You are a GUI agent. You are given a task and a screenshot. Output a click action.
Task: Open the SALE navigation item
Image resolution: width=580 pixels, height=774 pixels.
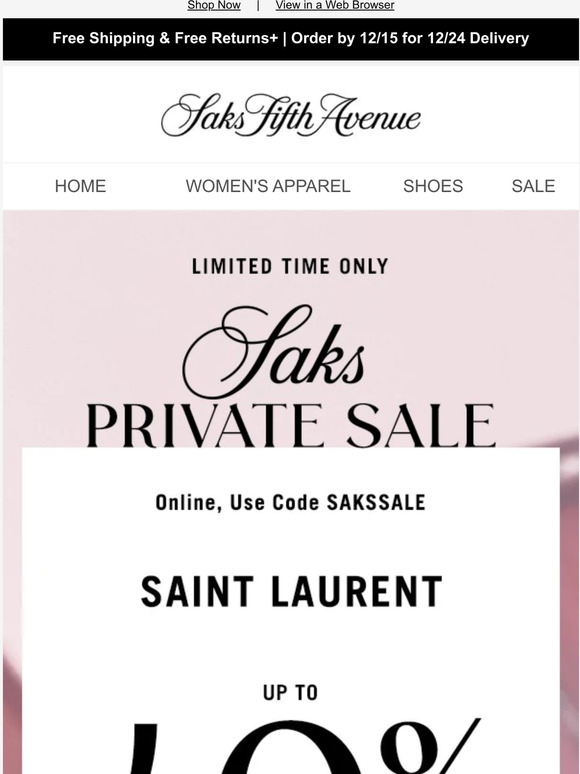(533, 186)
